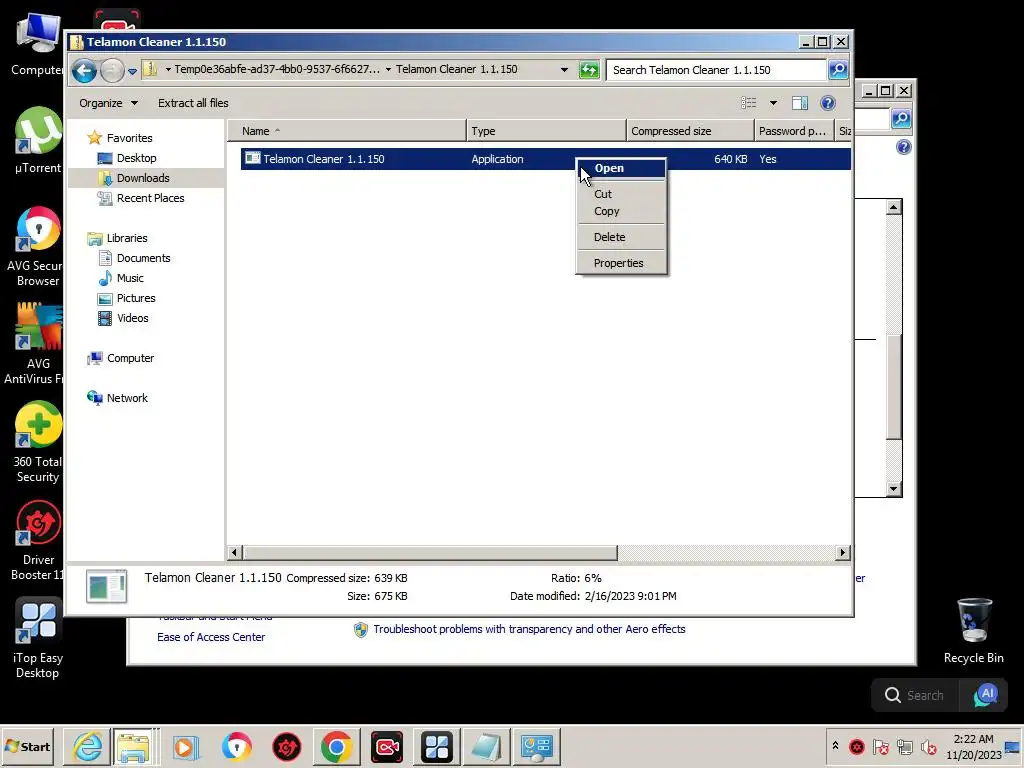Image resolution: width=1024 pixels, height=768 pixels.
Task: Open the address bar history dropdown arrow
Action: 564,70
